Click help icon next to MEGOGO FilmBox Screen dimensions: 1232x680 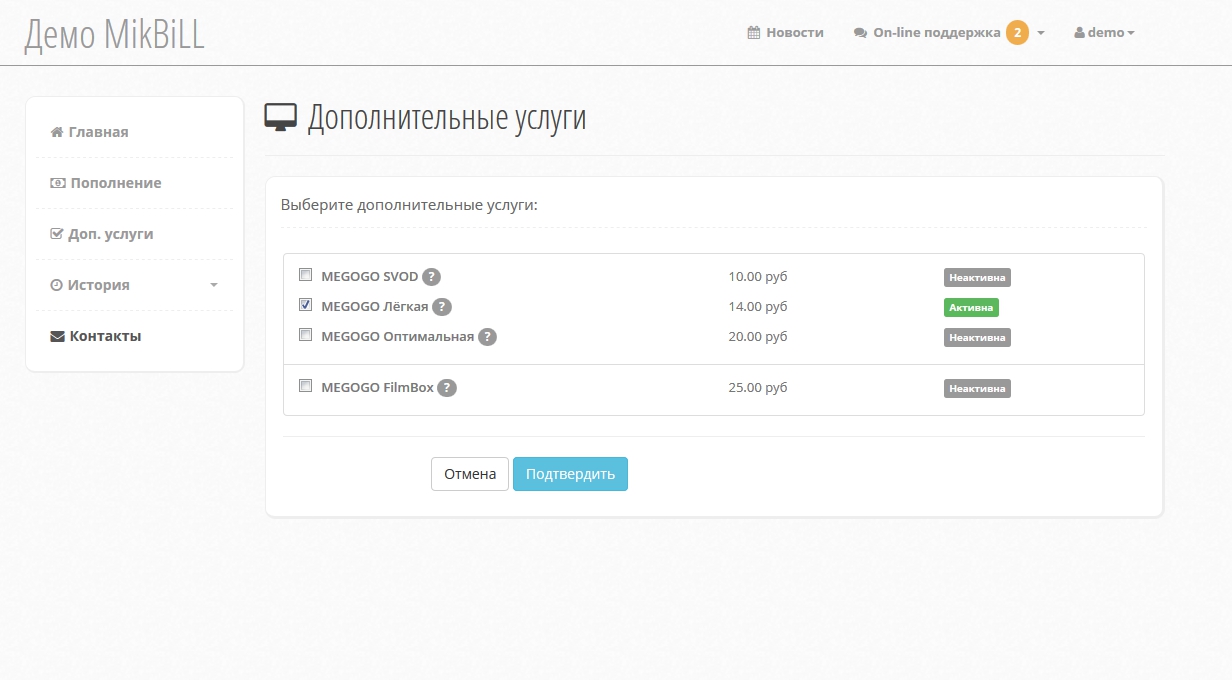pyautogui.click(x=447, y=388)
